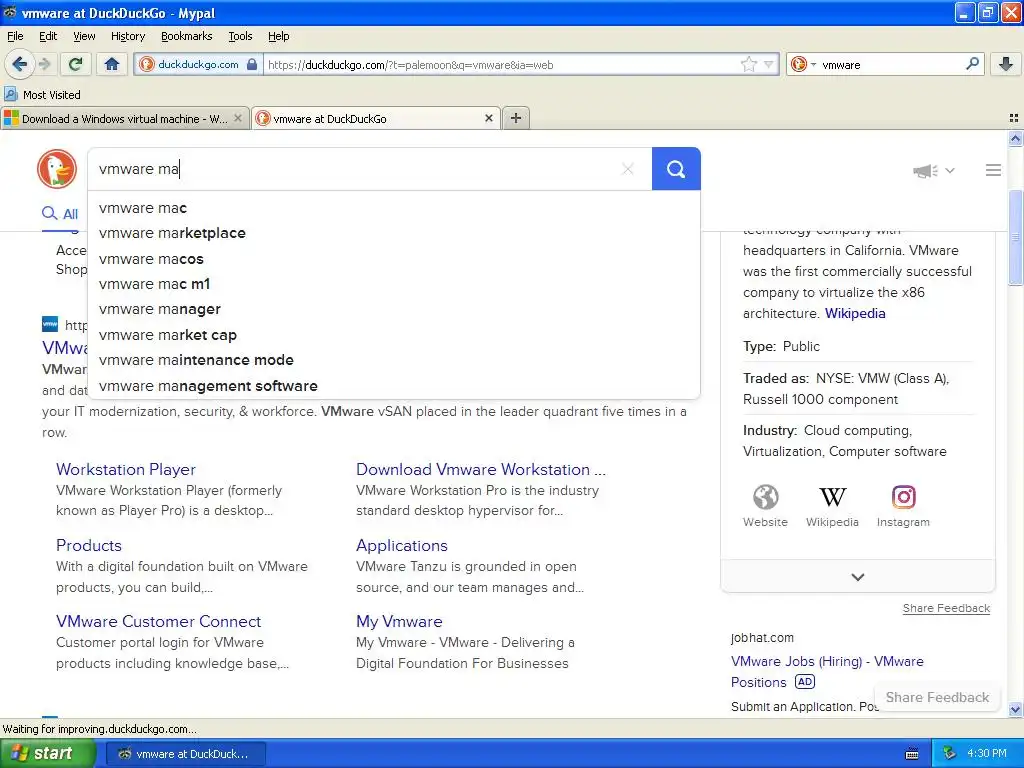Open the VMware Customer Connect link

158,621
